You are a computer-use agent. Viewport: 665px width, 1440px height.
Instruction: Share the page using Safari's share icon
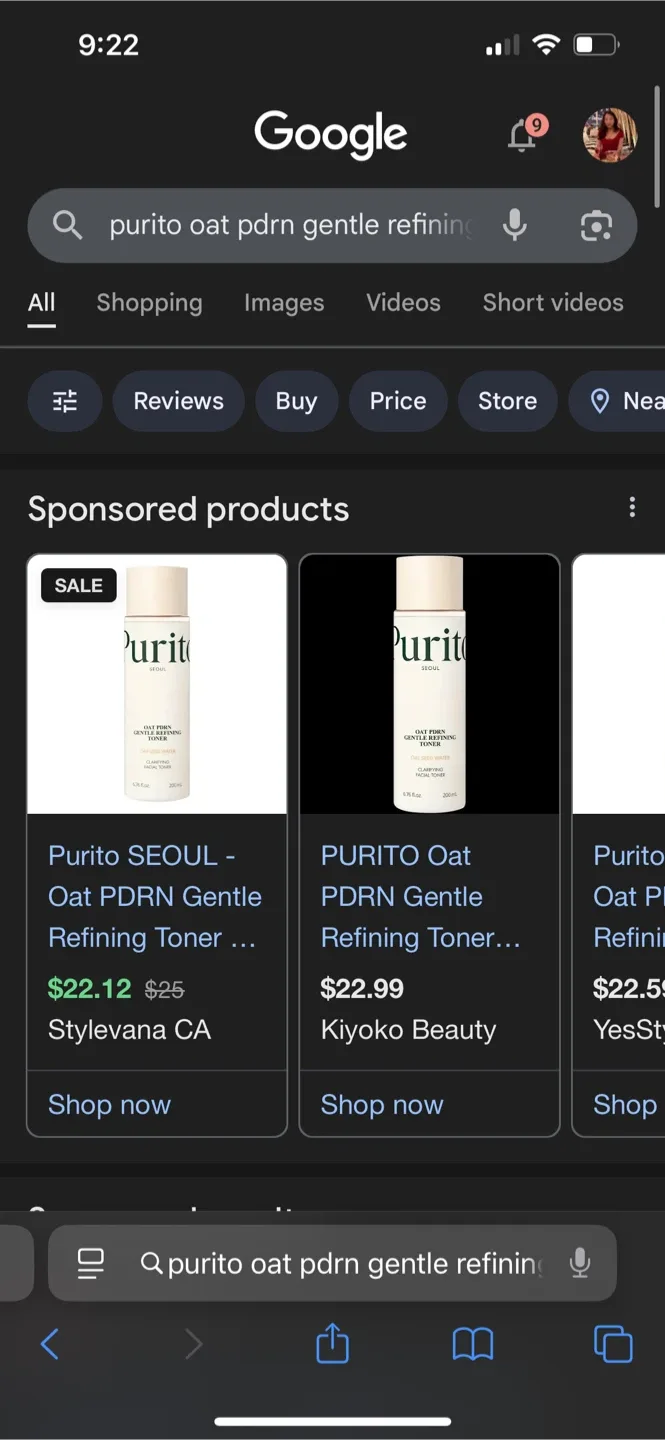332,1344
